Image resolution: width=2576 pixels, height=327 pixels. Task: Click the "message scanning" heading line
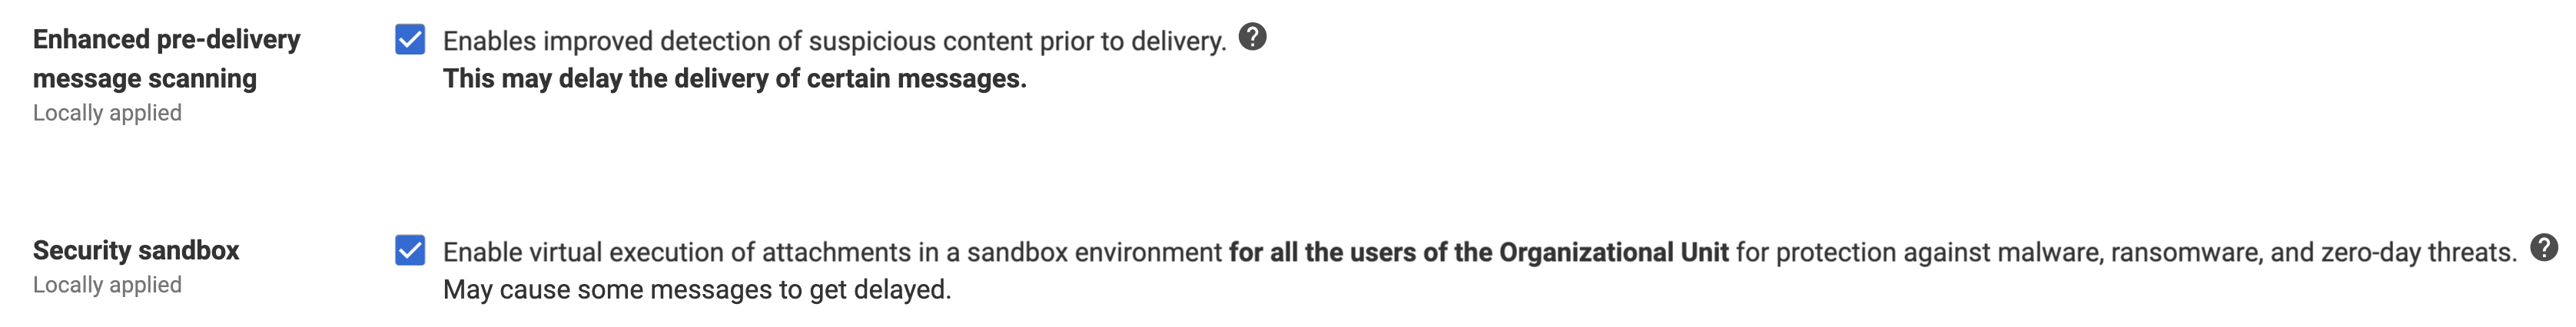coord(145,78)
